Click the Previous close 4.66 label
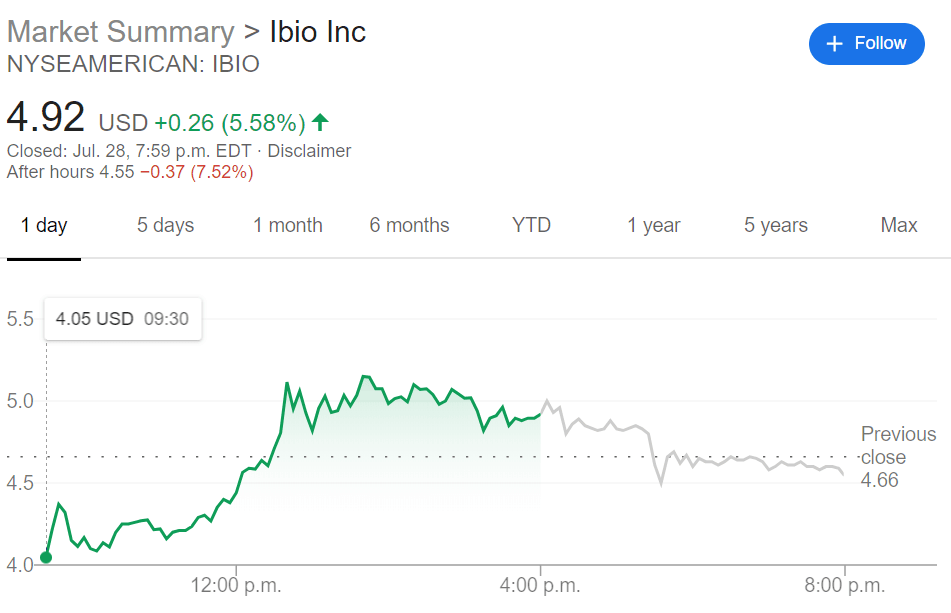 click(x=897, y=457)
